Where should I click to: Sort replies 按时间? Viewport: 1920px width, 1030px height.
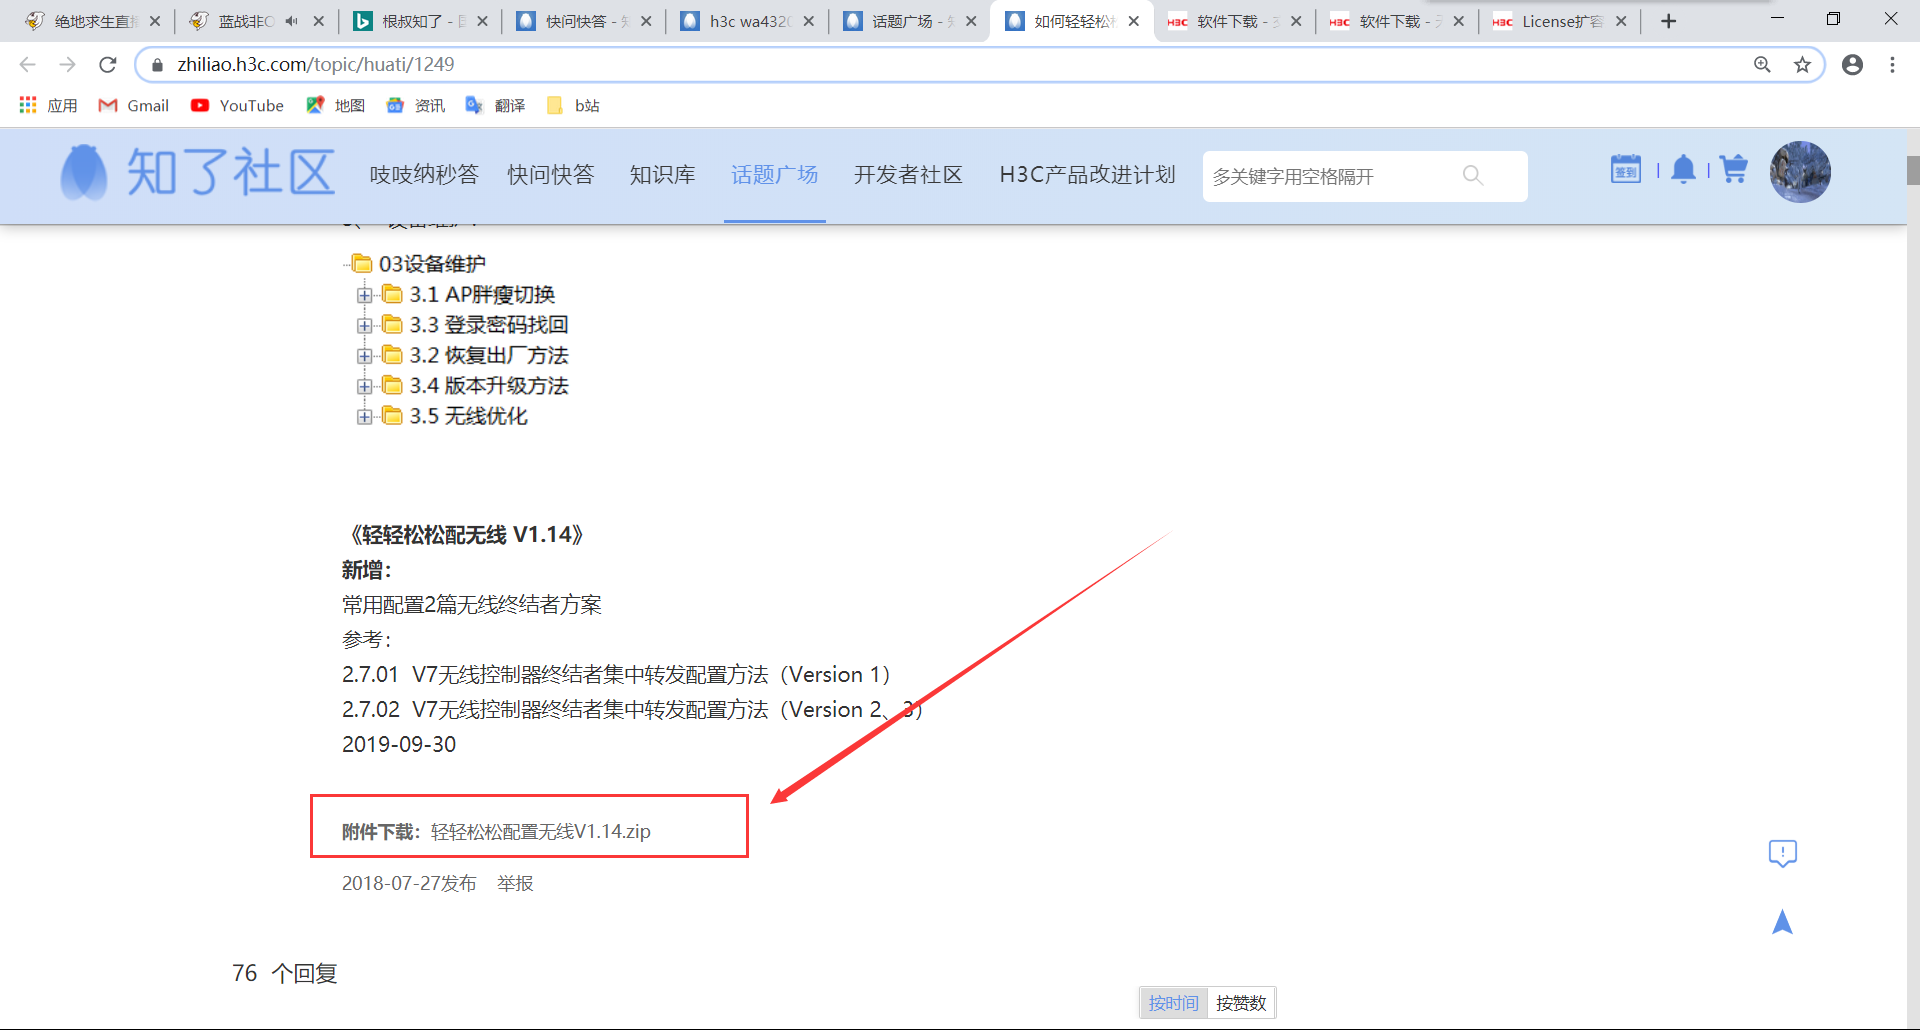click(1173, 1002)
